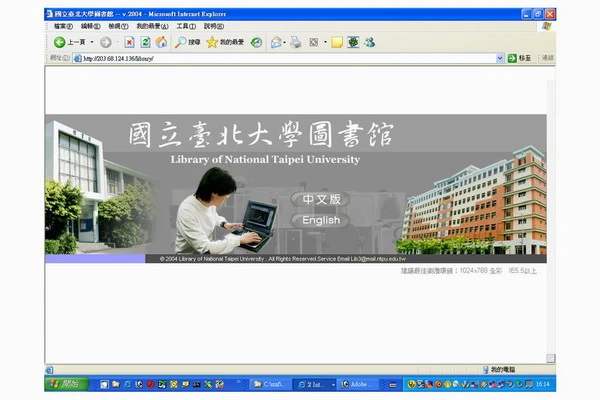Open the Edit menu (編輯)
The image size is (600, 400).
[x=91, y=26]
